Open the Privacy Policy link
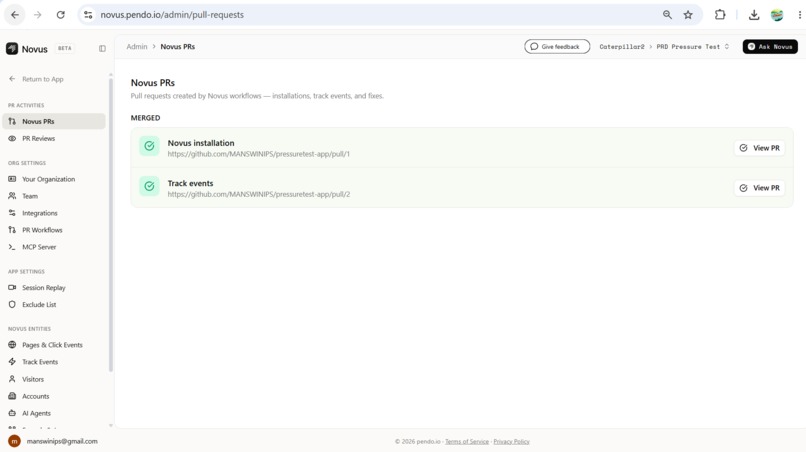The image size is (806, 452). [511, 441]
